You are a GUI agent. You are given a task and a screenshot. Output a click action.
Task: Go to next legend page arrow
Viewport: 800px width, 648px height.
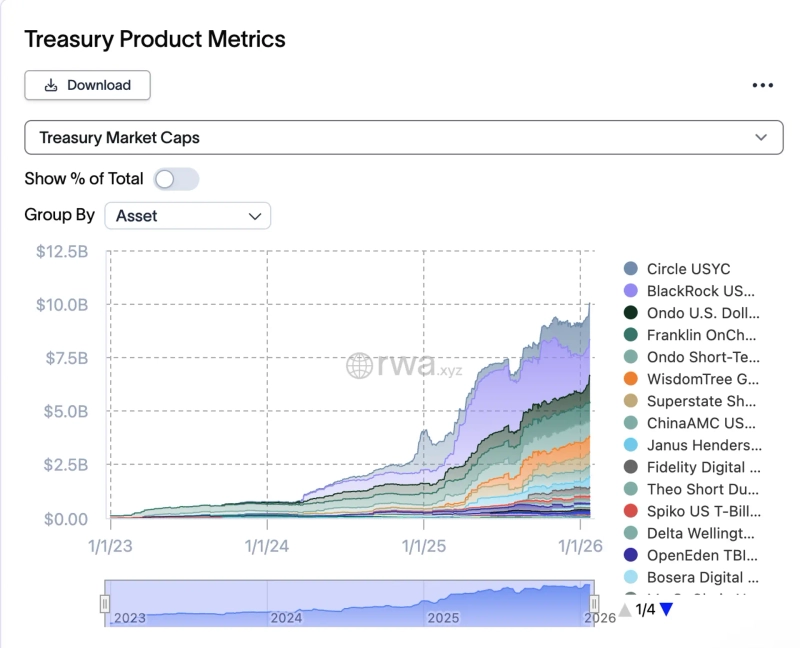(x=667, y=609)
